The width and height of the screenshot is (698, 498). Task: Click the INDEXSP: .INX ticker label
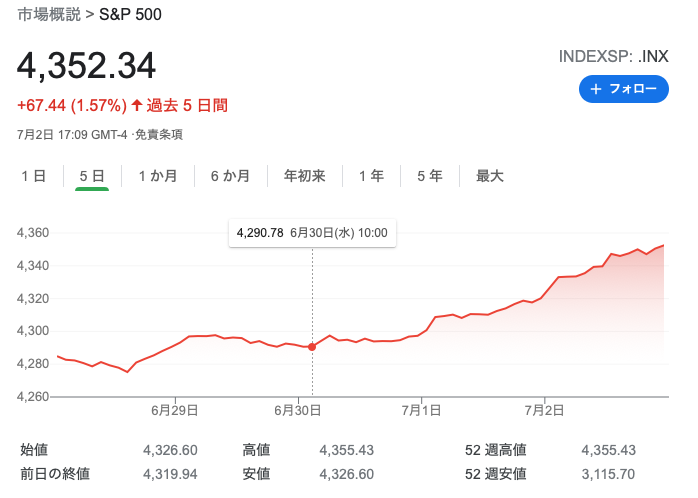613,57
